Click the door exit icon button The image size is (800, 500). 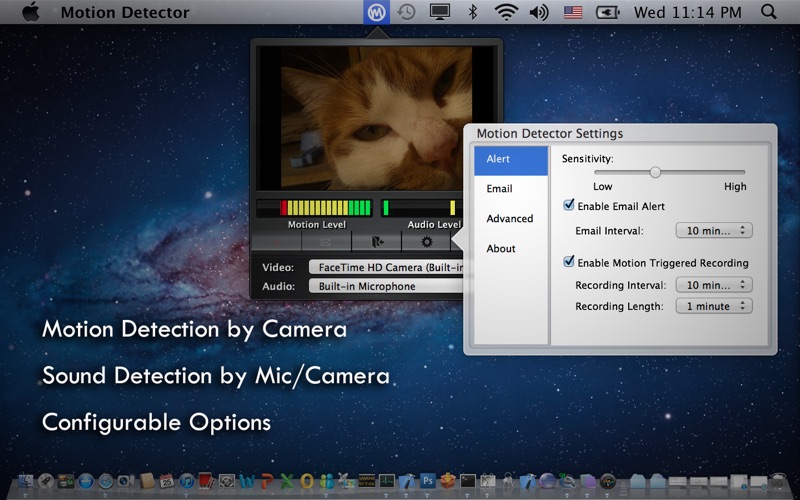click(377, 241)
